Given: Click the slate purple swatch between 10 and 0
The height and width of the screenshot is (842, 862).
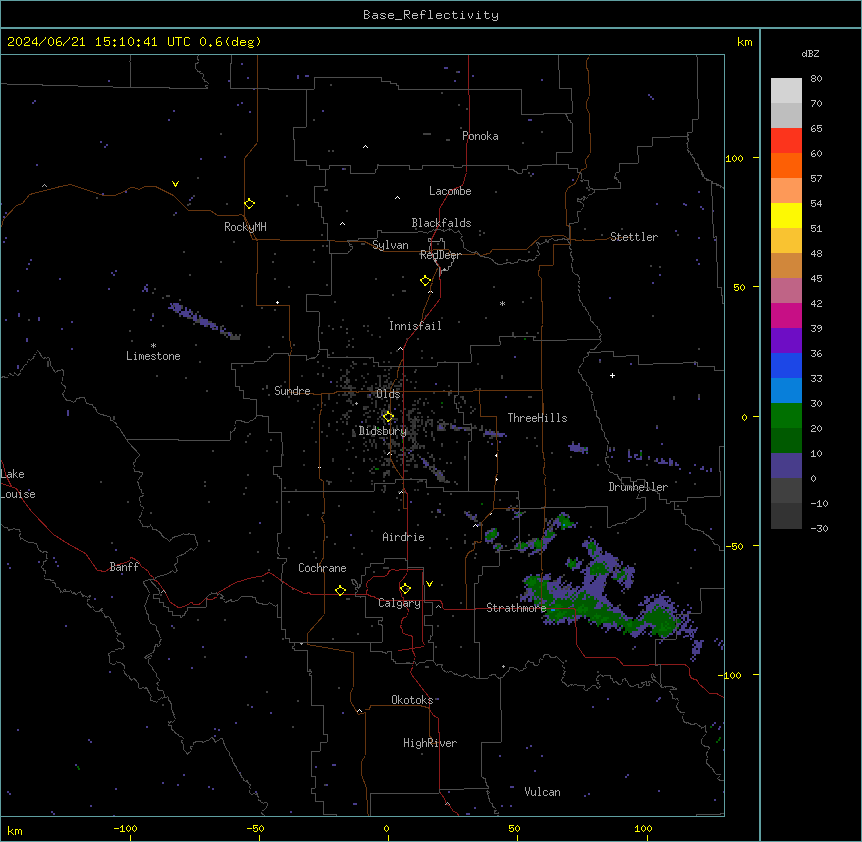Looking at the screenshot, I should tap(786, 466).
